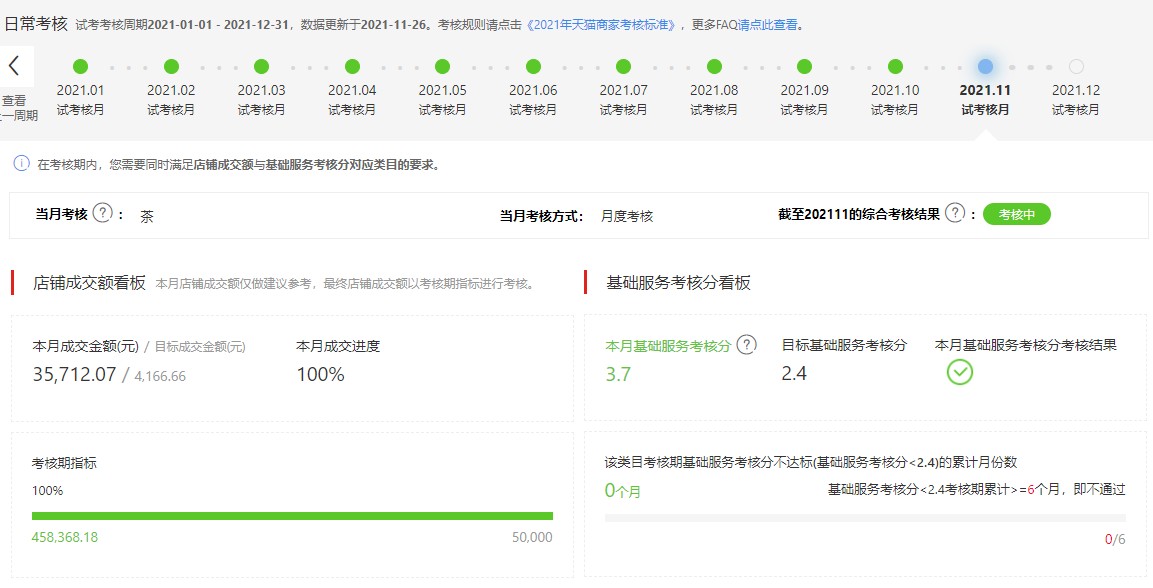
Task: Click question mark next to 本月基础服务考核分
Action: pyautogui.click(x=746, y=345)
